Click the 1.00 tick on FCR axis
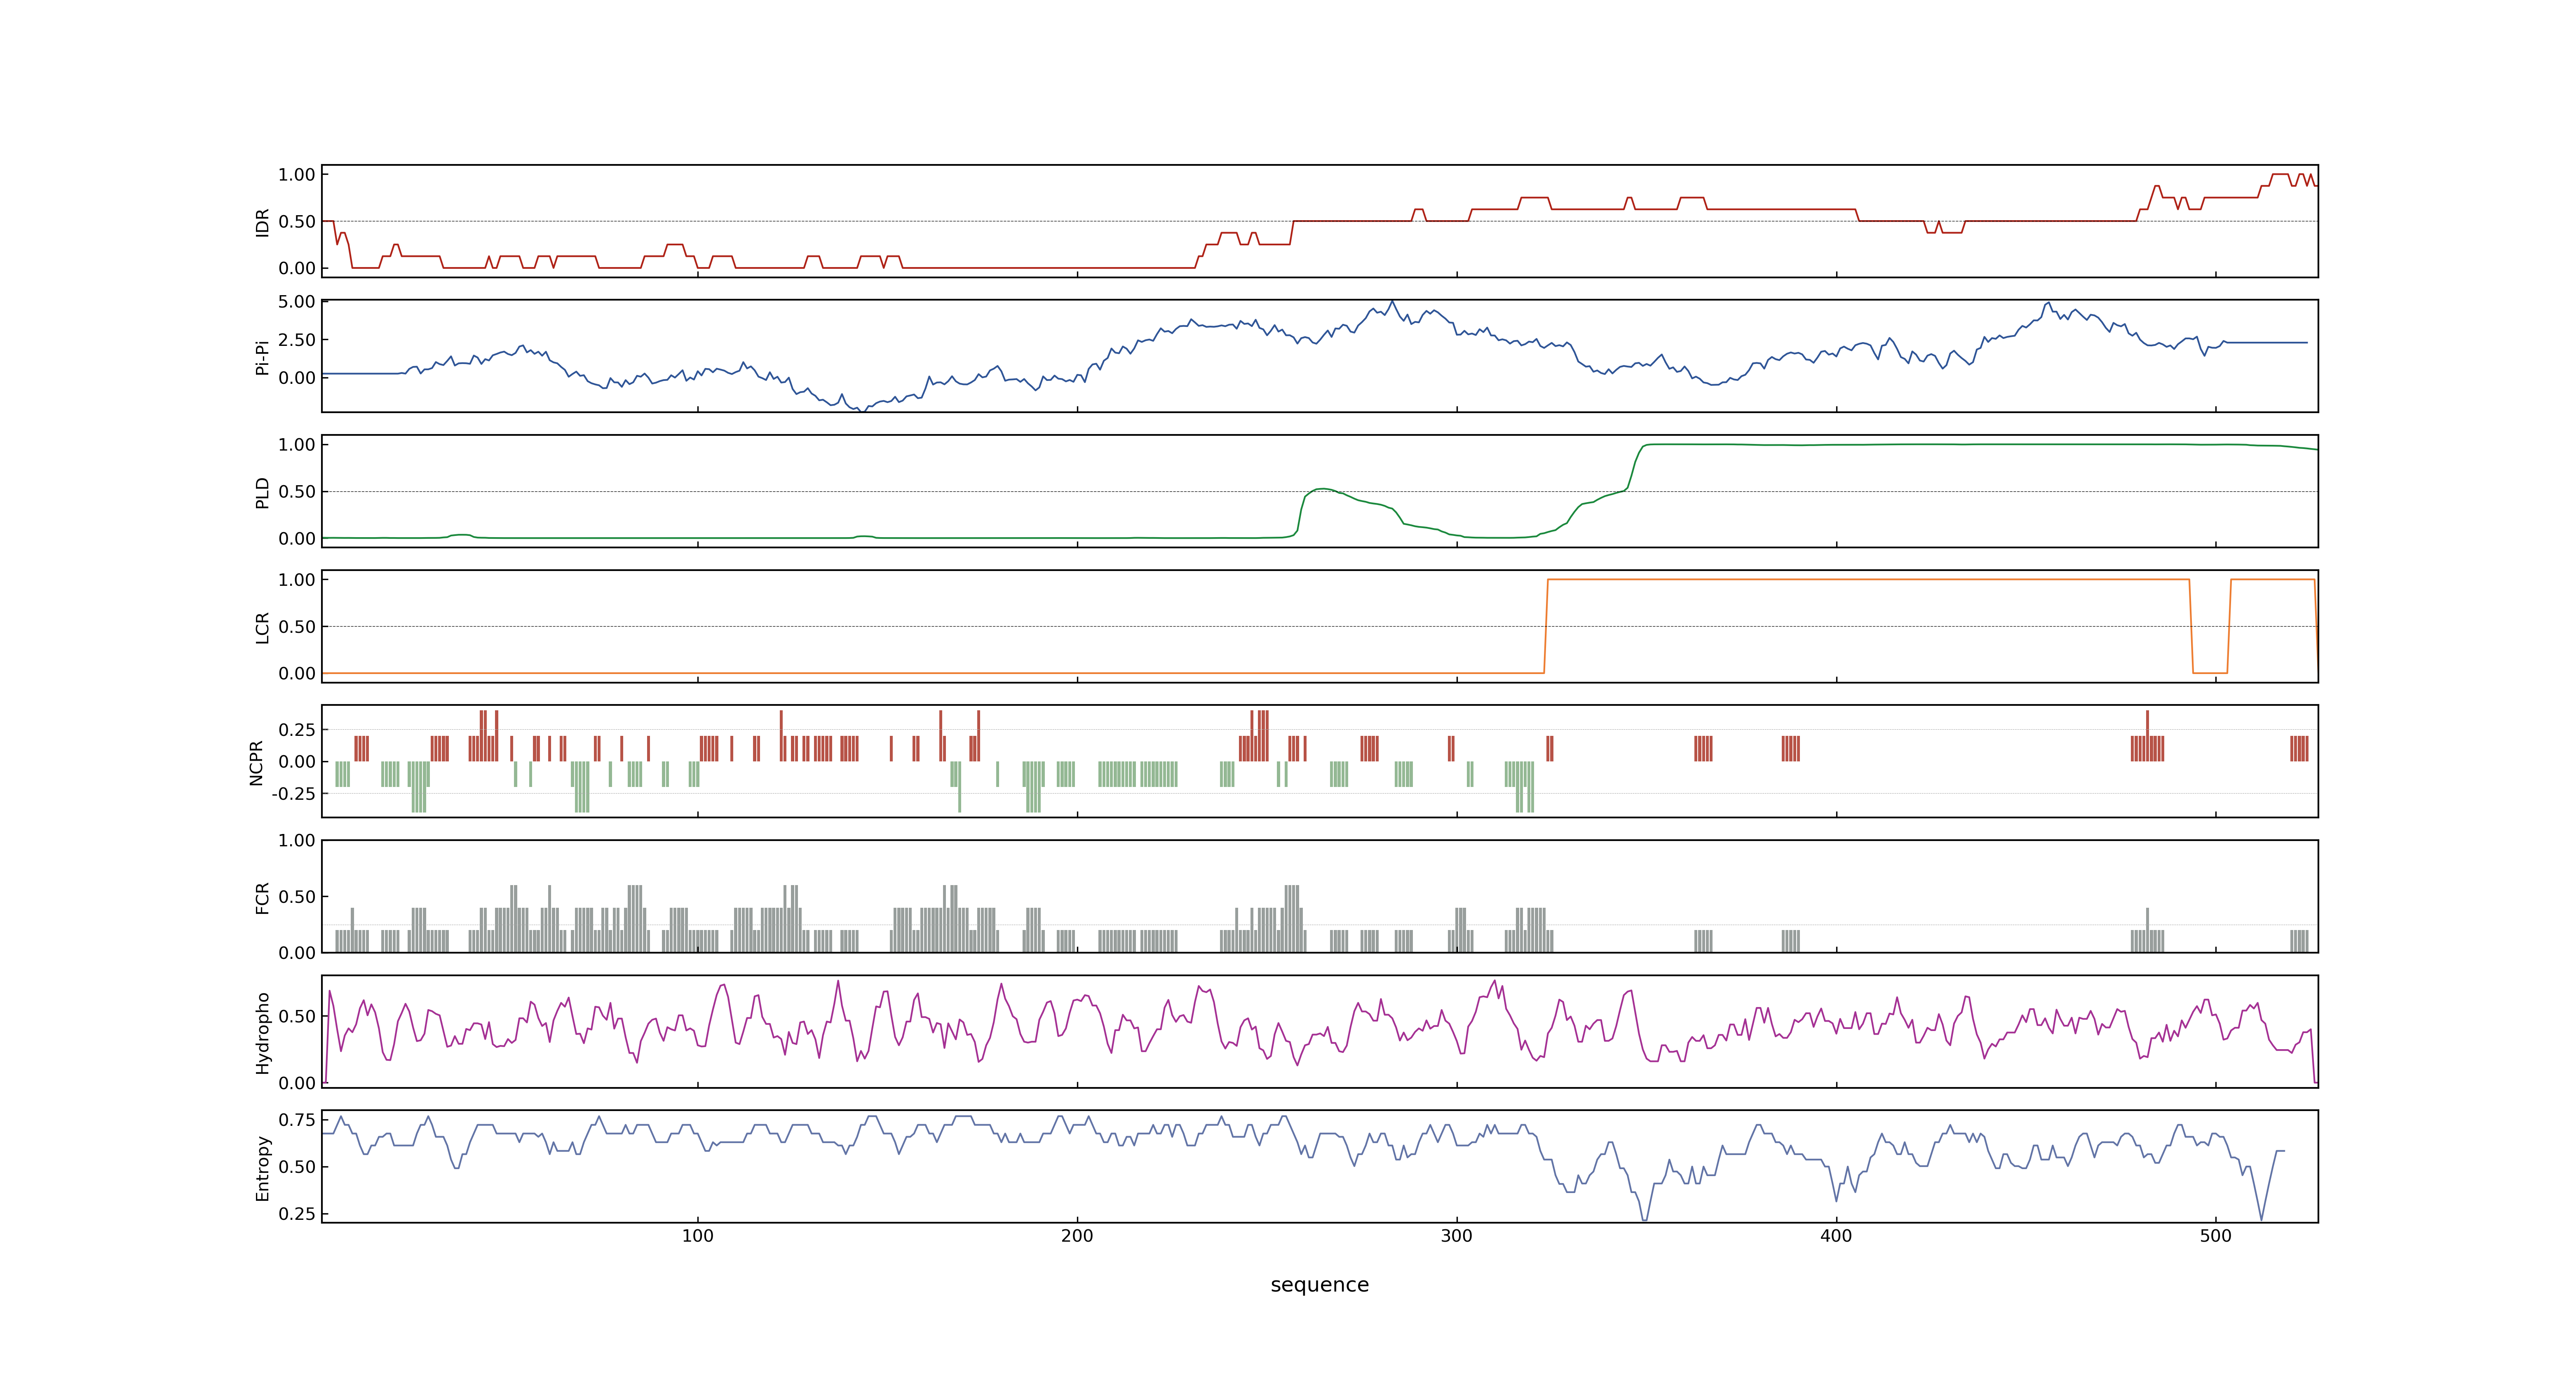2576x1374 pixels. click(x=297, y=840)
